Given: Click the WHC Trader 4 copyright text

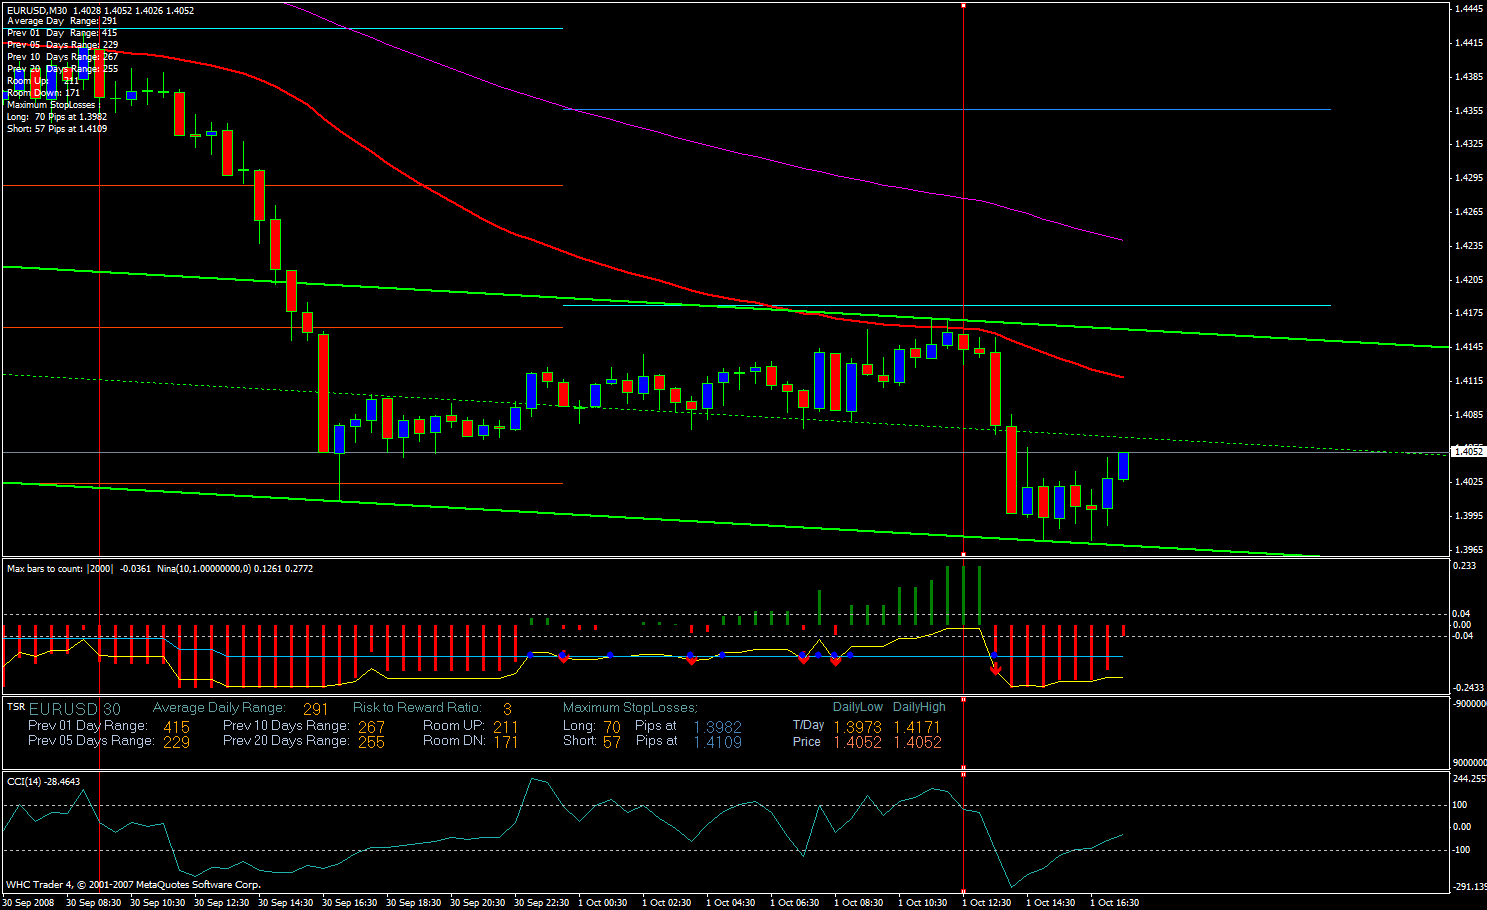Looking at the screenshot, I should point(133,884).
